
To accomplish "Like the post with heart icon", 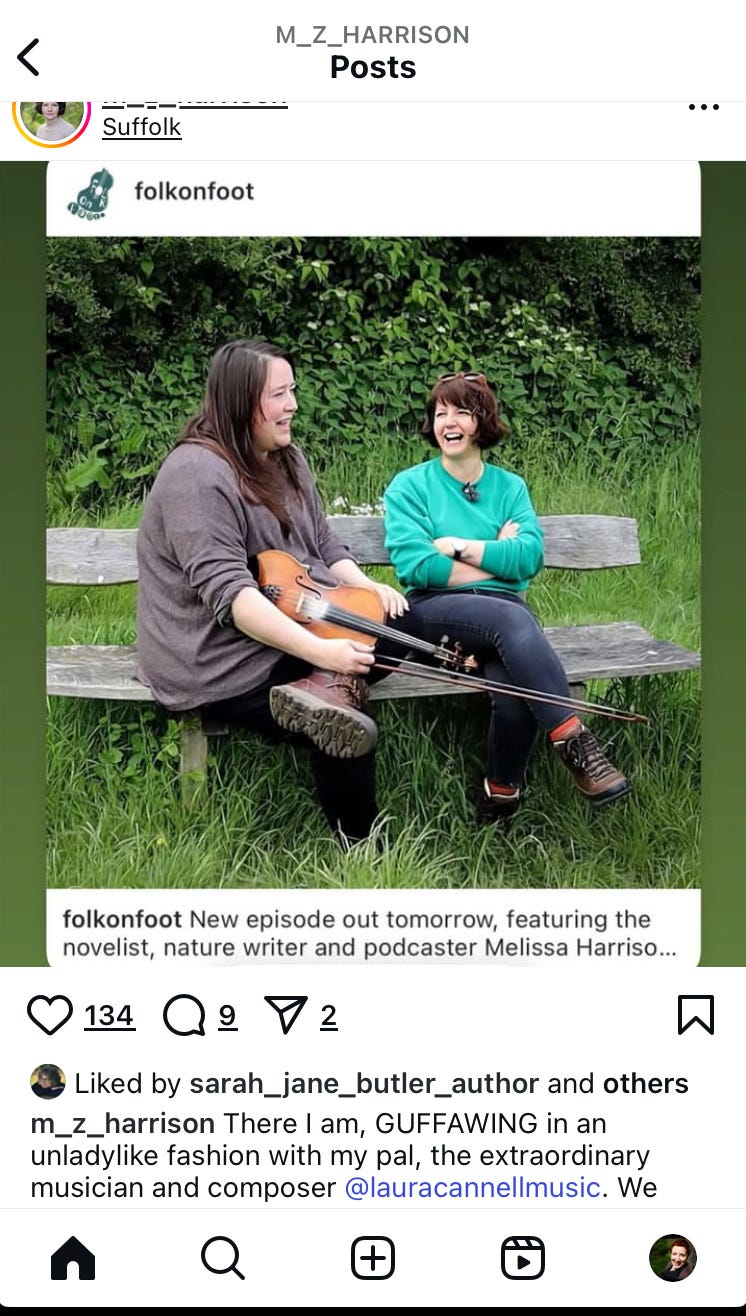I will coord(49,1017).
